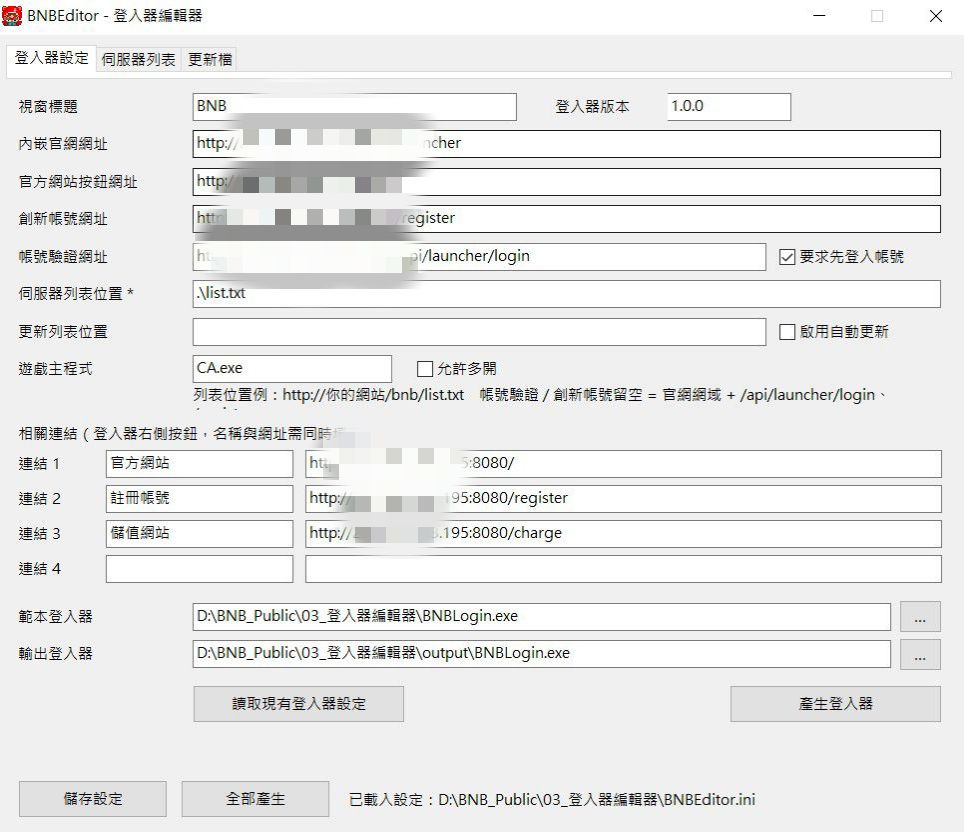Click the 範本登入器 path text field

coord(542,617)
